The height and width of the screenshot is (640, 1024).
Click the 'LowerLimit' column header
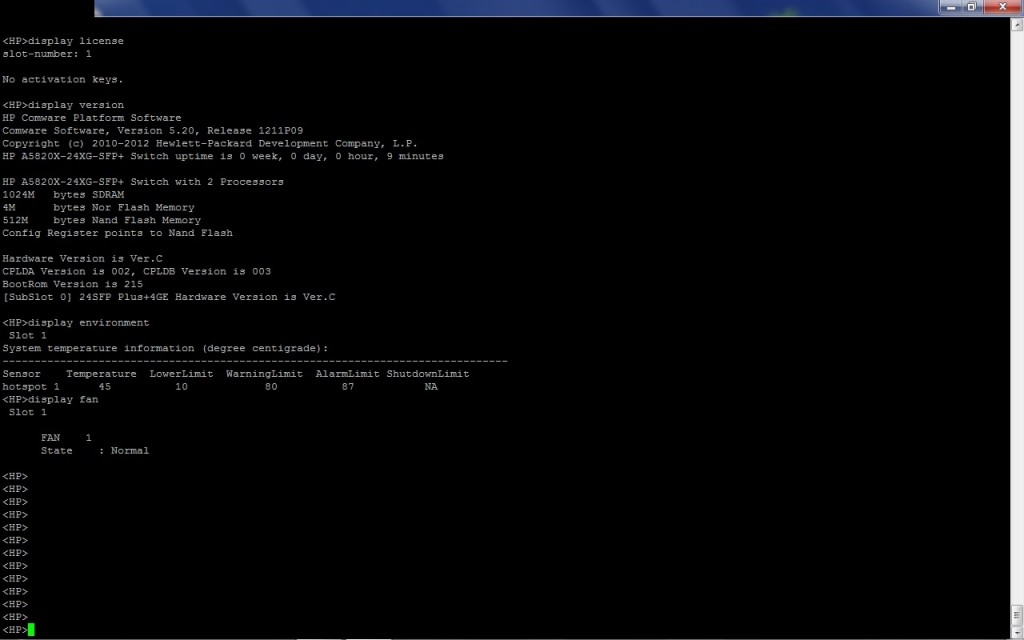[182, 374]
